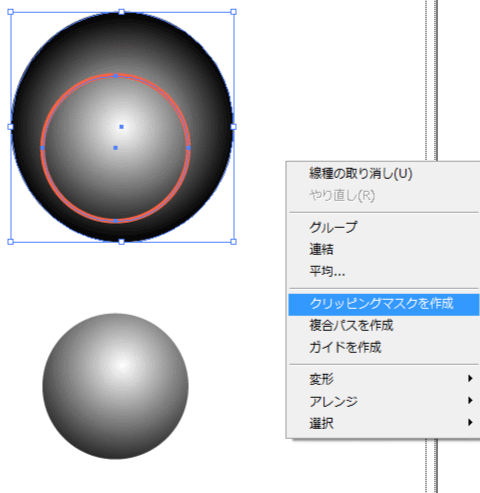
Task: Select 複合パスを作成 menu item
Action: point(383,326)
